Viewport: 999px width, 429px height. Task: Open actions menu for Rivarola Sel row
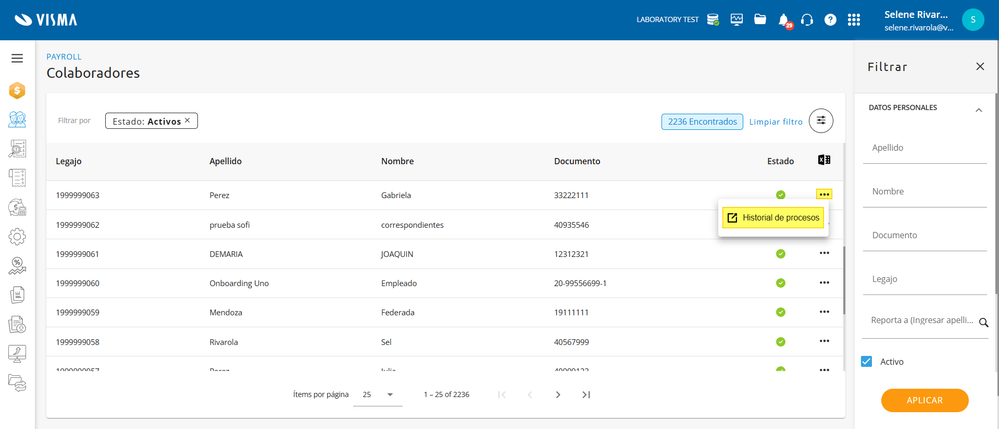(x=824, y=341)
